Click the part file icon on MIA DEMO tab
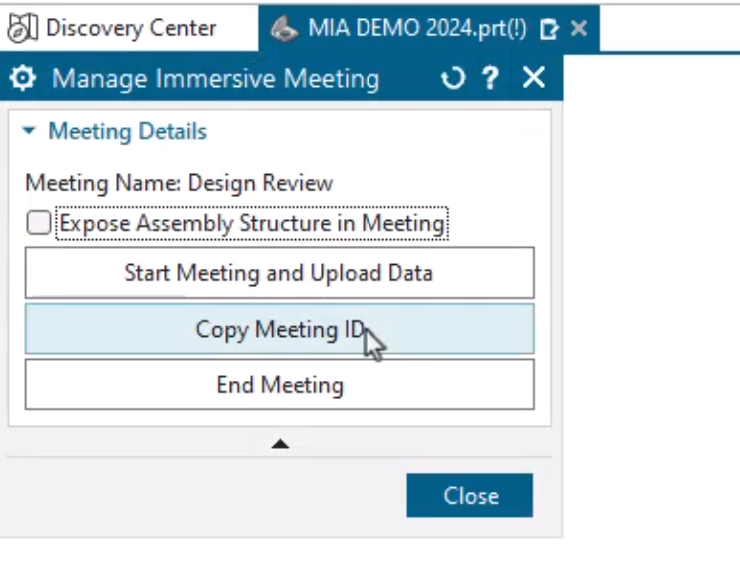740x580 pixels. (x=285, y=28)
